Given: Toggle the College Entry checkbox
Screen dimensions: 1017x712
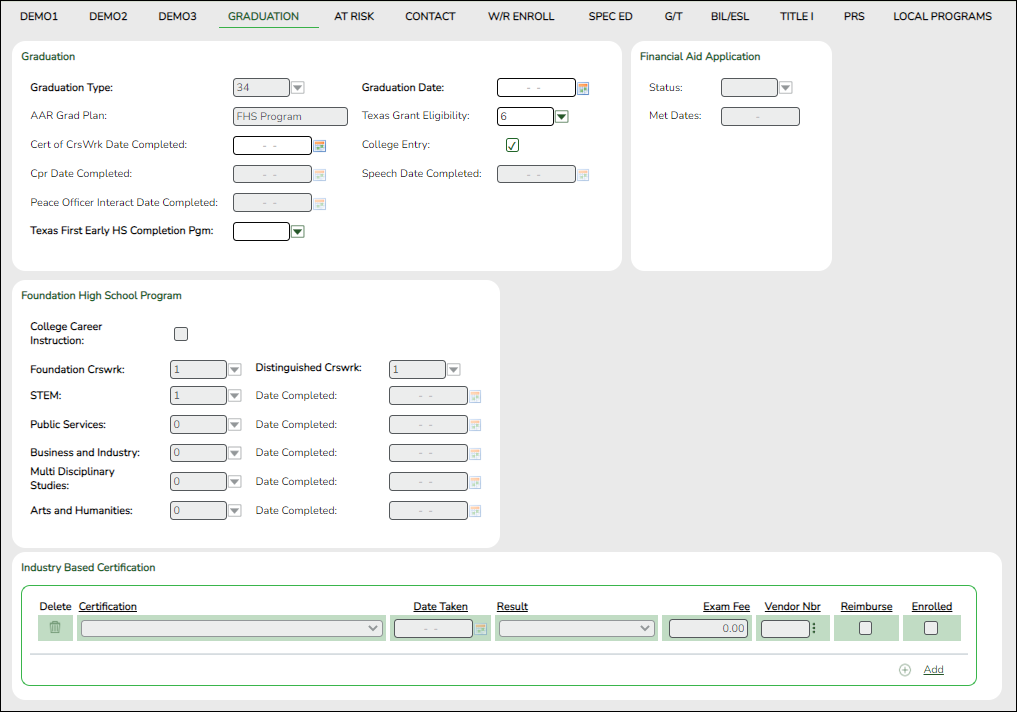Looking at the screenshot, I should tap(512, 144).
